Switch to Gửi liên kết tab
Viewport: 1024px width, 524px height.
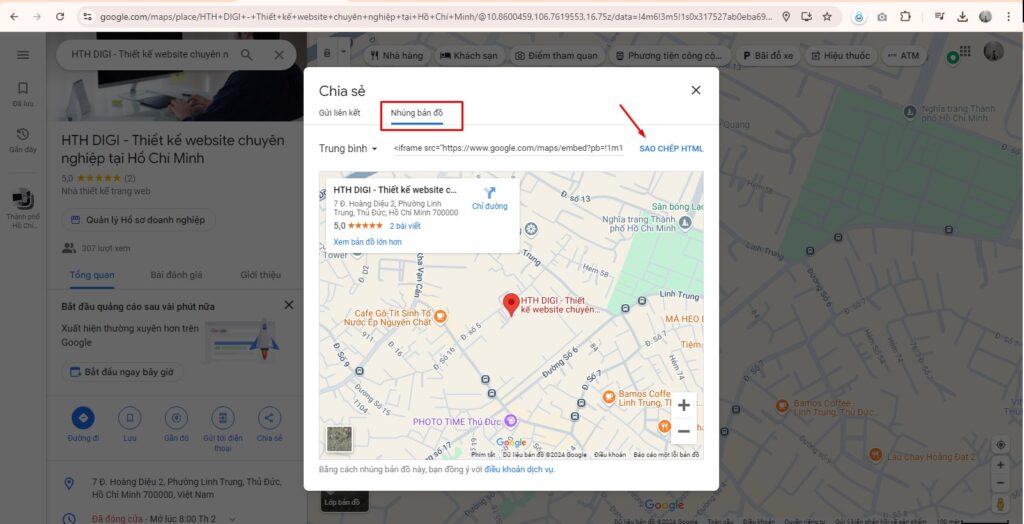click(339, 113)
